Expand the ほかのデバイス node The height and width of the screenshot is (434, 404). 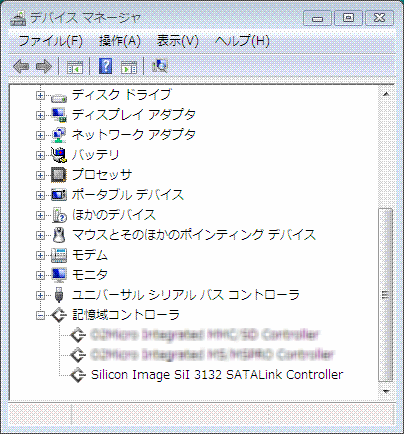(x=40, y=215)
